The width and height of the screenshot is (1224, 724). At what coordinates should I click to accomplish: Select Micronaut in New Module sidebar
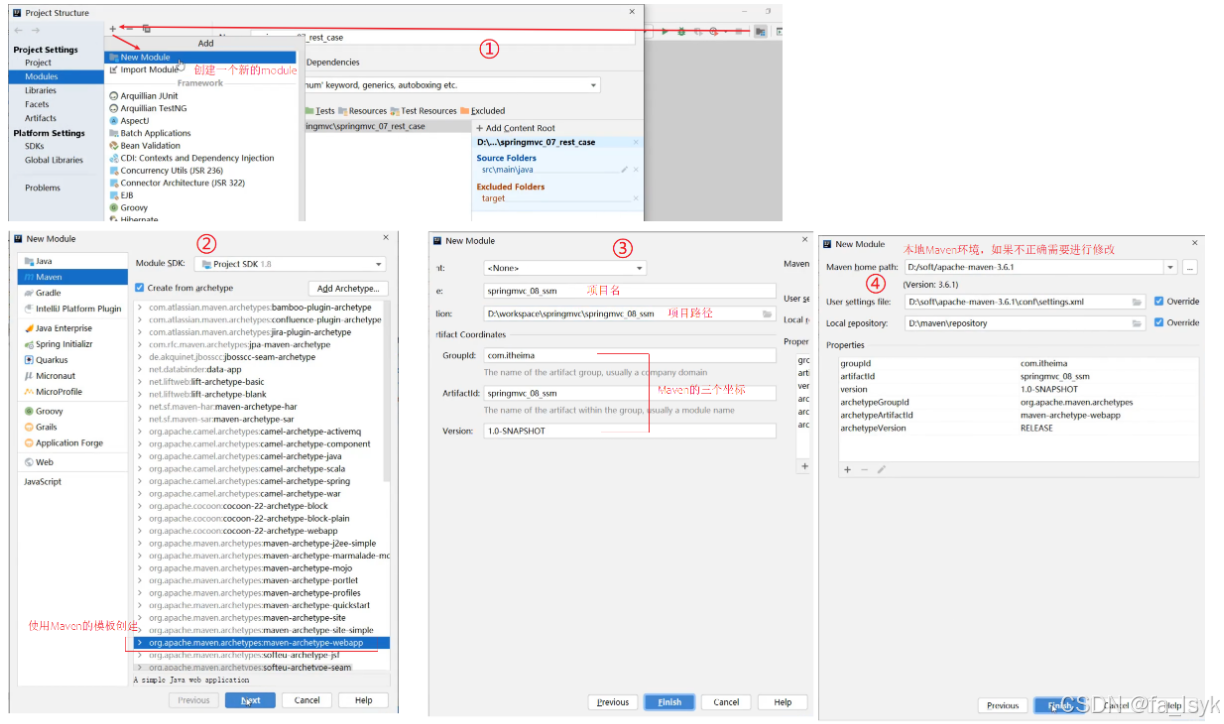coord(73,376)
